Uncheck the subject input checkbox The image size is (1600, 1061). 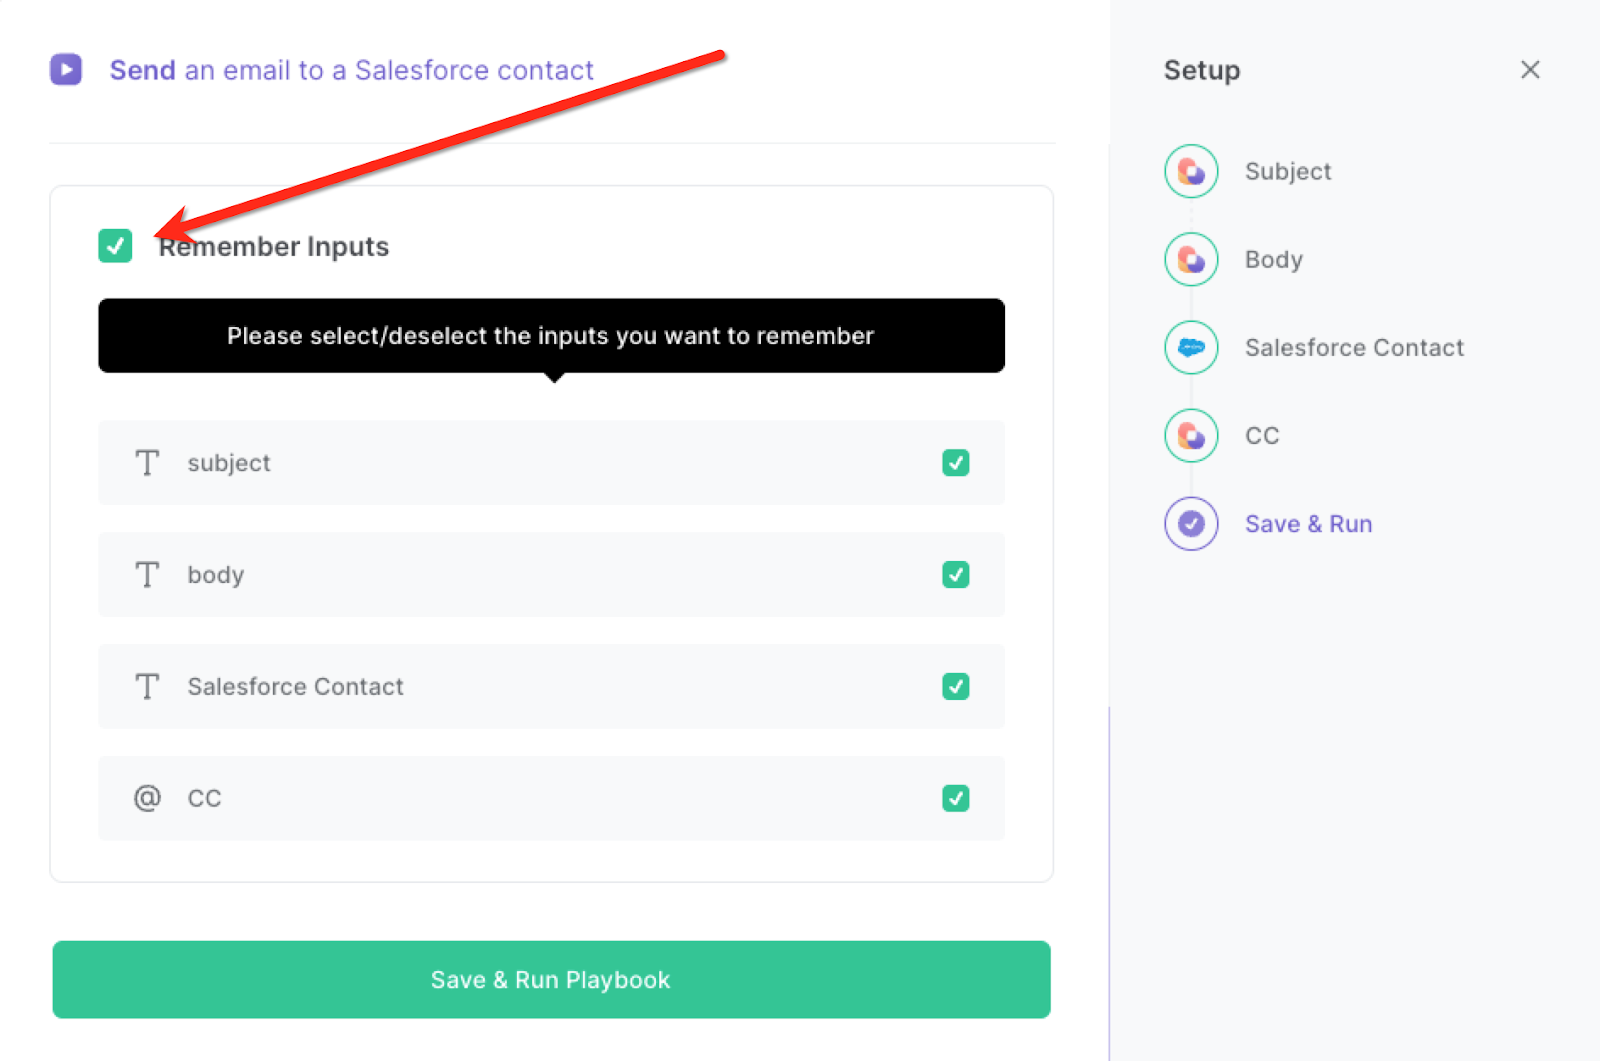tap(956, 463)
